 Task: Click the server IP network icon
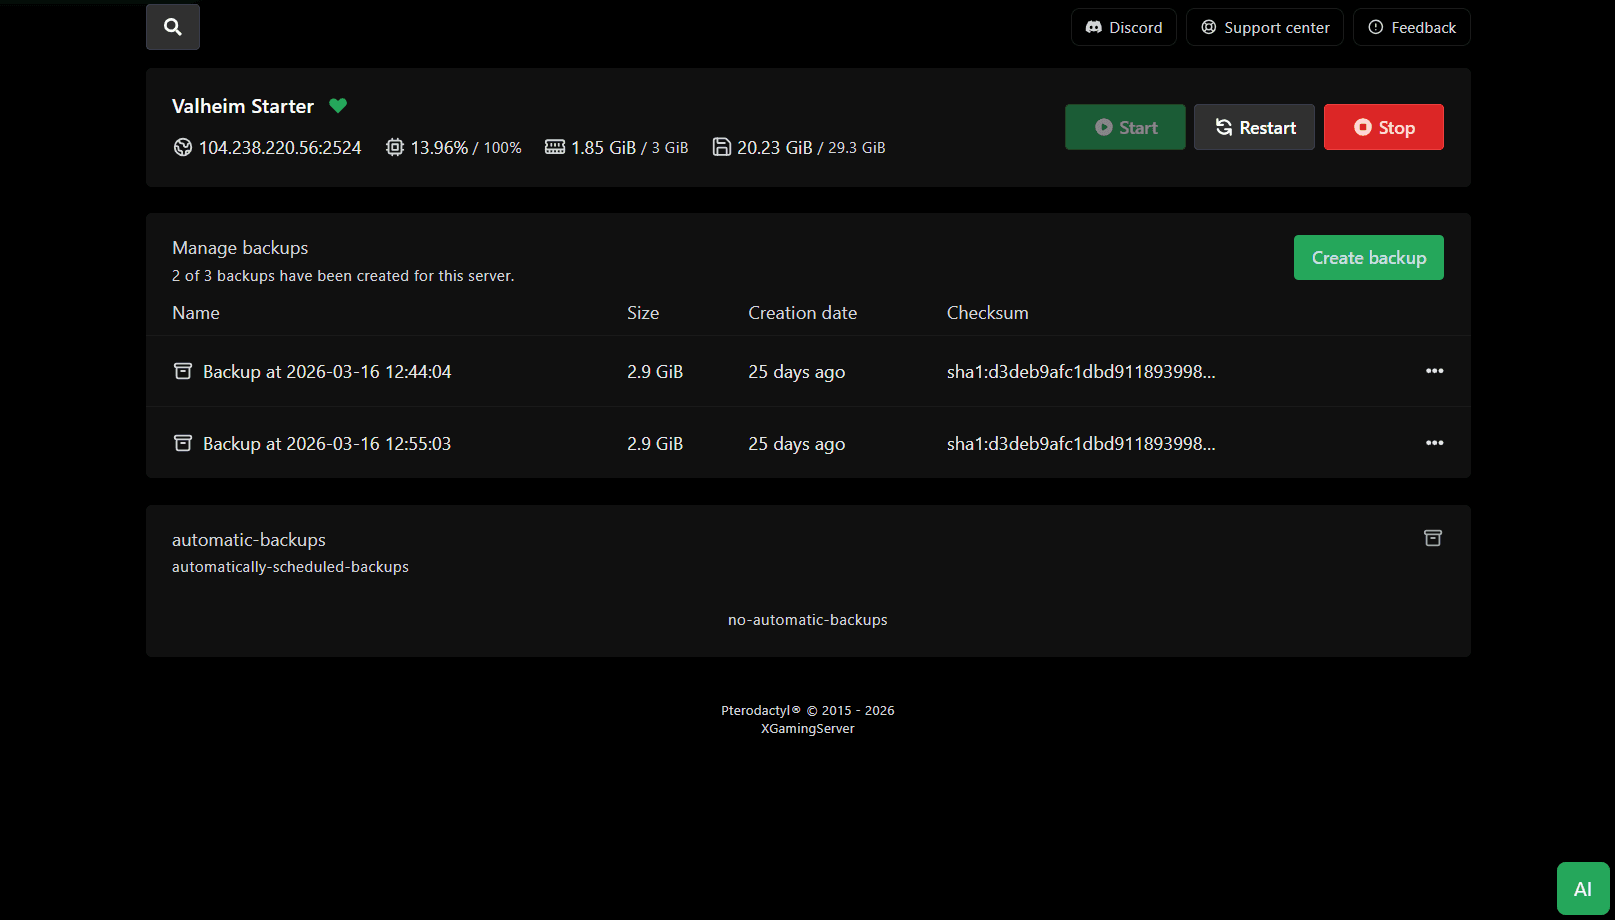[x=183, y=147]
